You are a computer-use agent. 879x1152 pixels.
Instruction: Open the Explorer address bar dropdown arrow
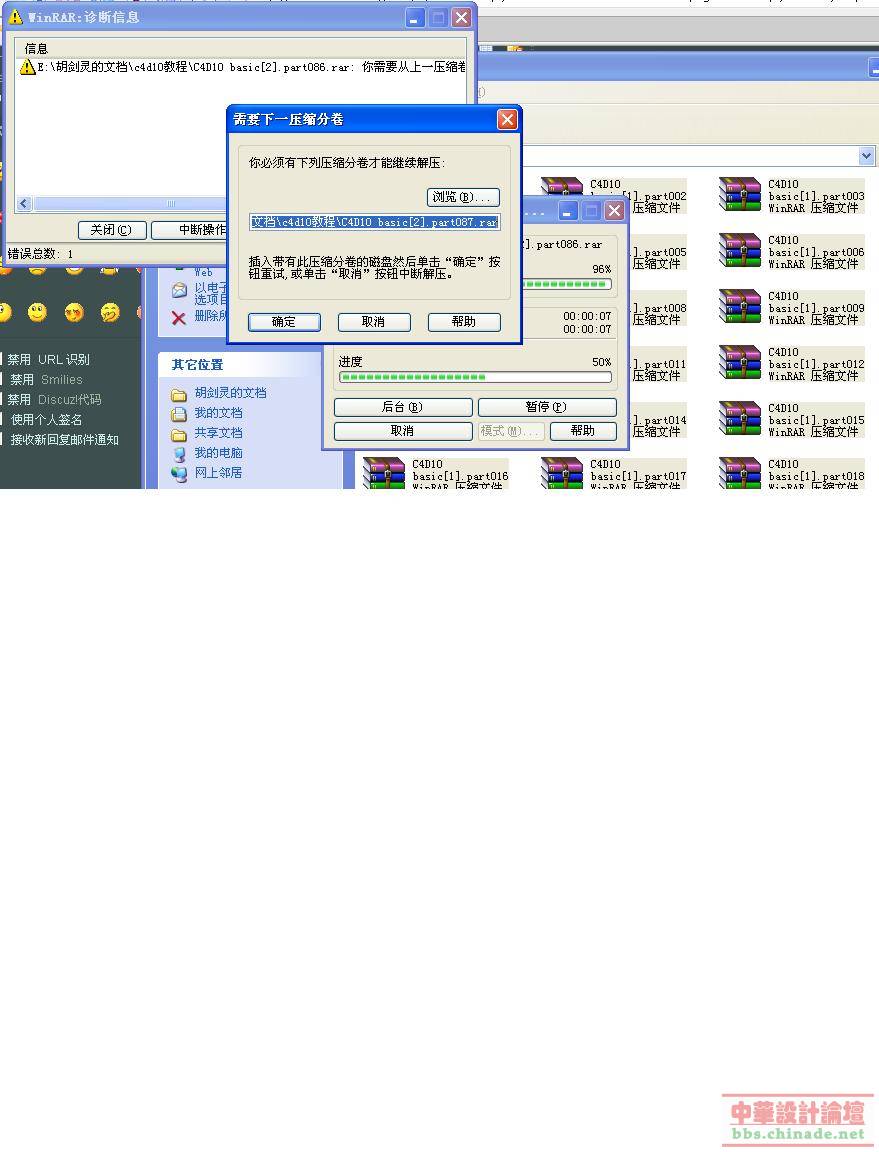[867, 156]
